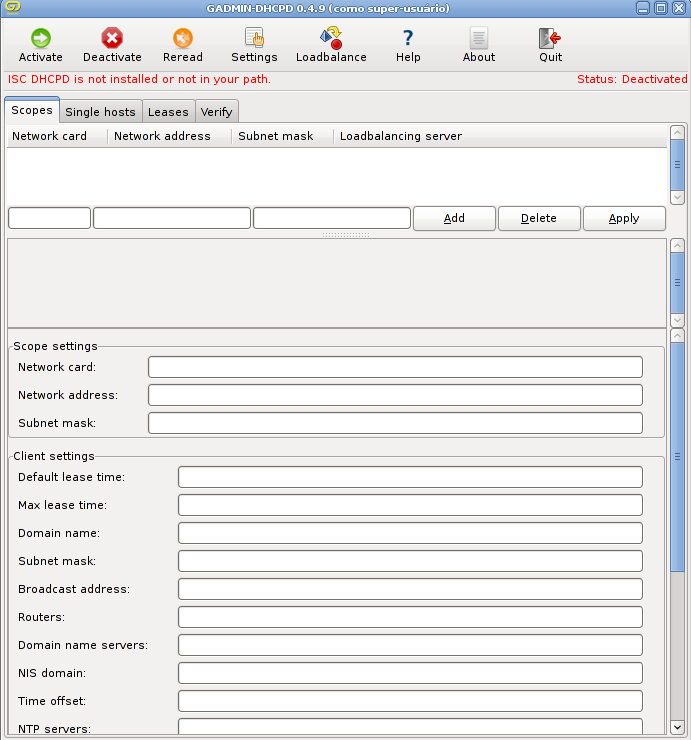This screenshot has height=740, width=691.
Task: Click settings pane scrollbar down arrow
Action: tap(677, 727)
